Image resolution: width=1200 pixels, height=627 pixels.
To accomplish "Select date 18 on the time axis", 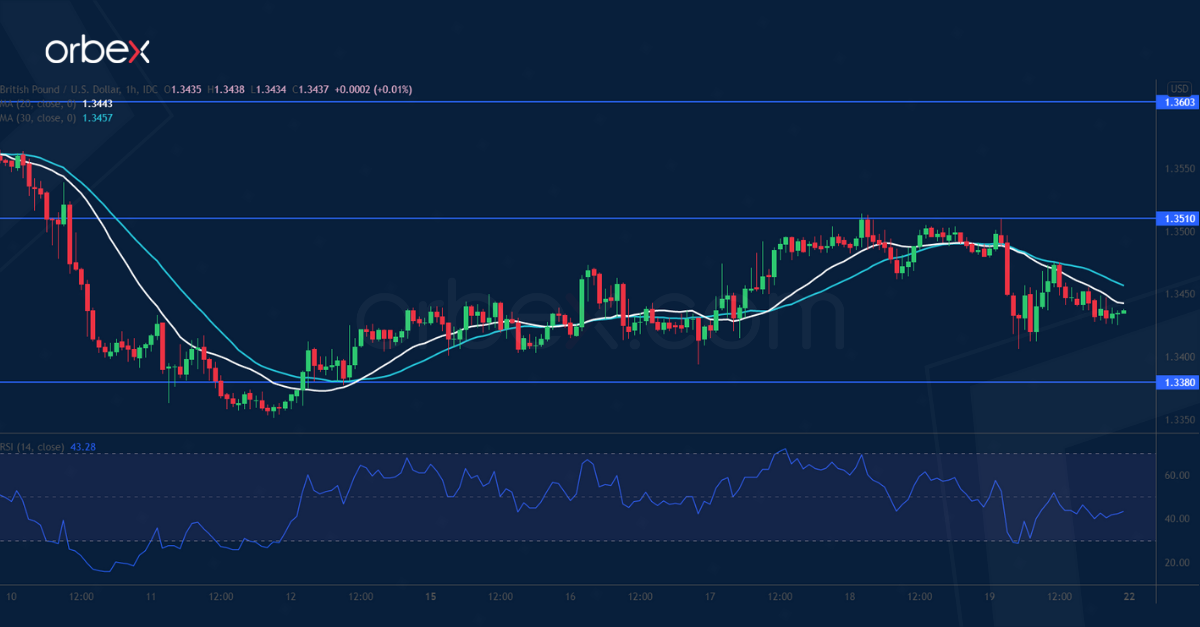I will (x=849, y=597).
